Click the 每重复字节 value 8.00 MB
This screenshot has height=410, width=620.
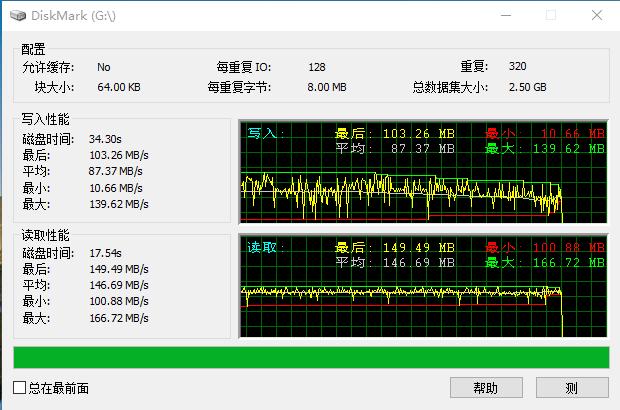pyautogui.click(x=327, y=87)
